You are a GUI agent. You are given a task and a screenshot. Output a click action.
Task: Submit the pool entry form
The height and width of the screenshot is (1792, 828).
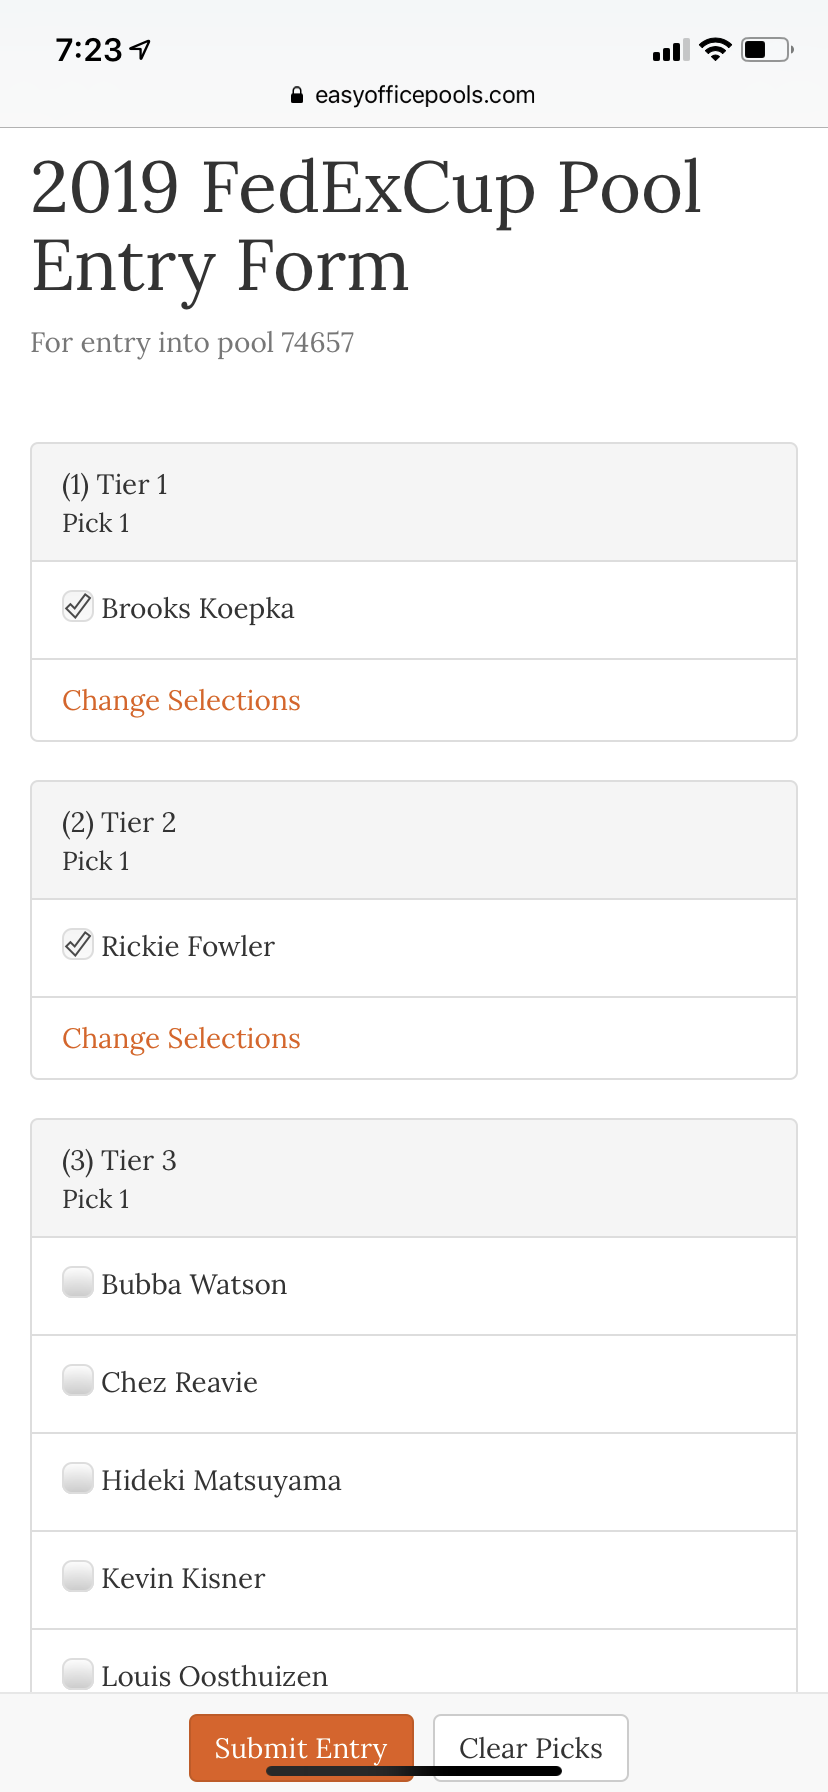301,1747
